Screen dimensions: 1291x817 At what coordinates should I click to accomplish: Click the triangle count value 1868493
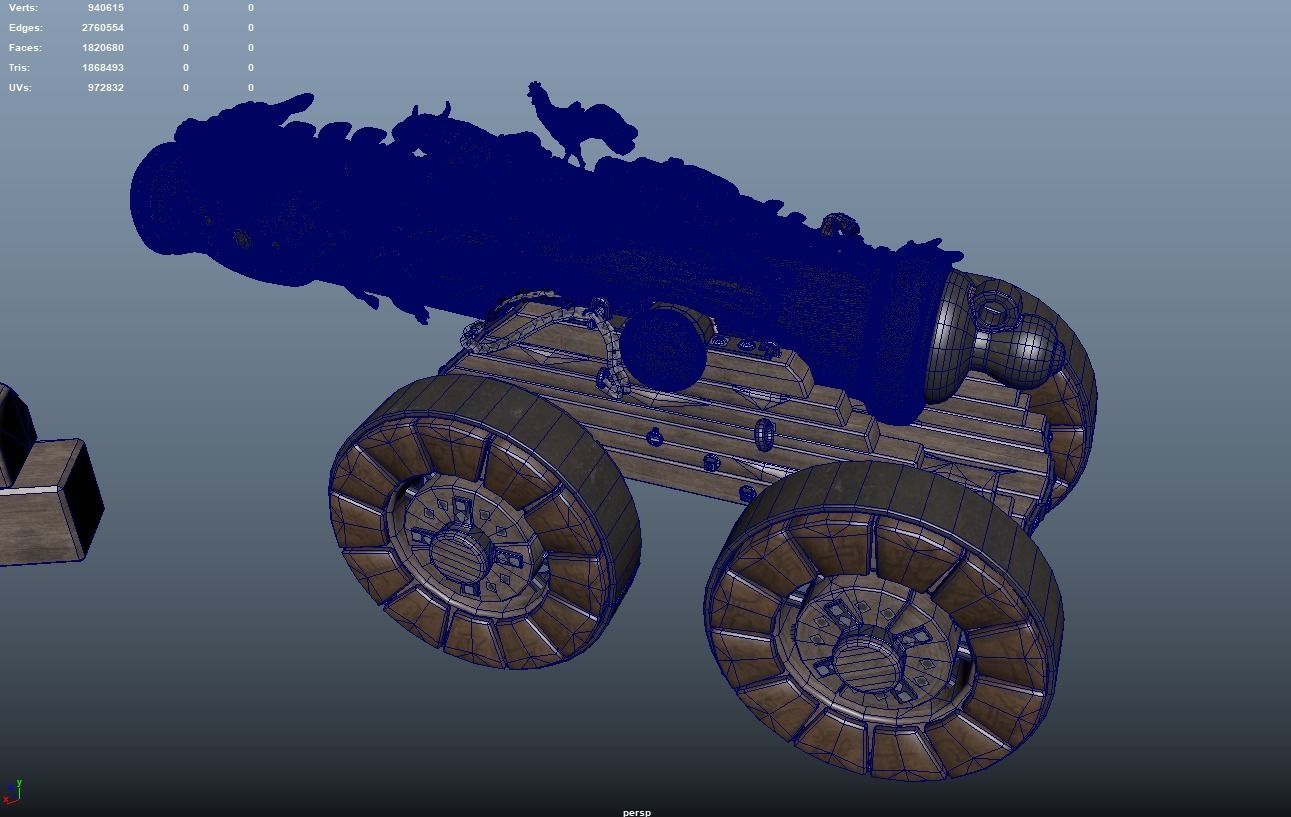103,68
